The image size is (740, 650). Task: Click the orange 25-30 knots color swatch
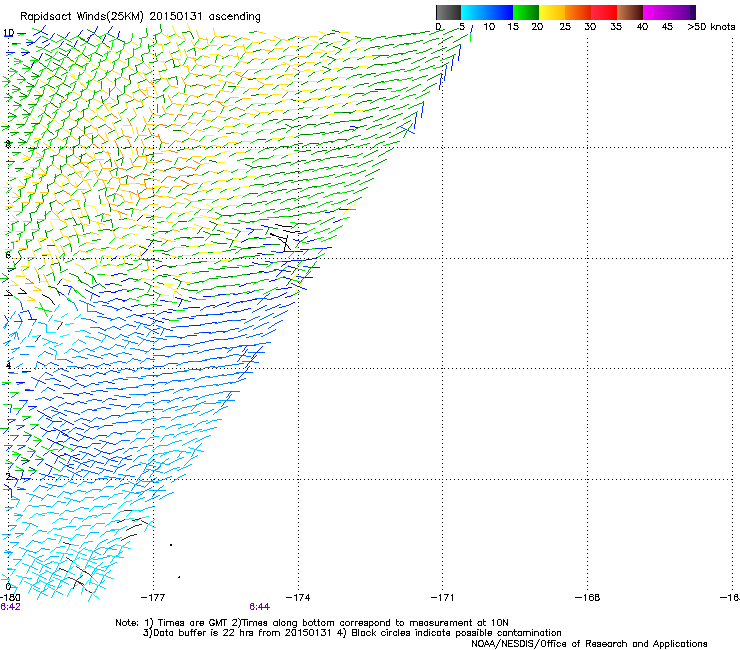[578, 12]
